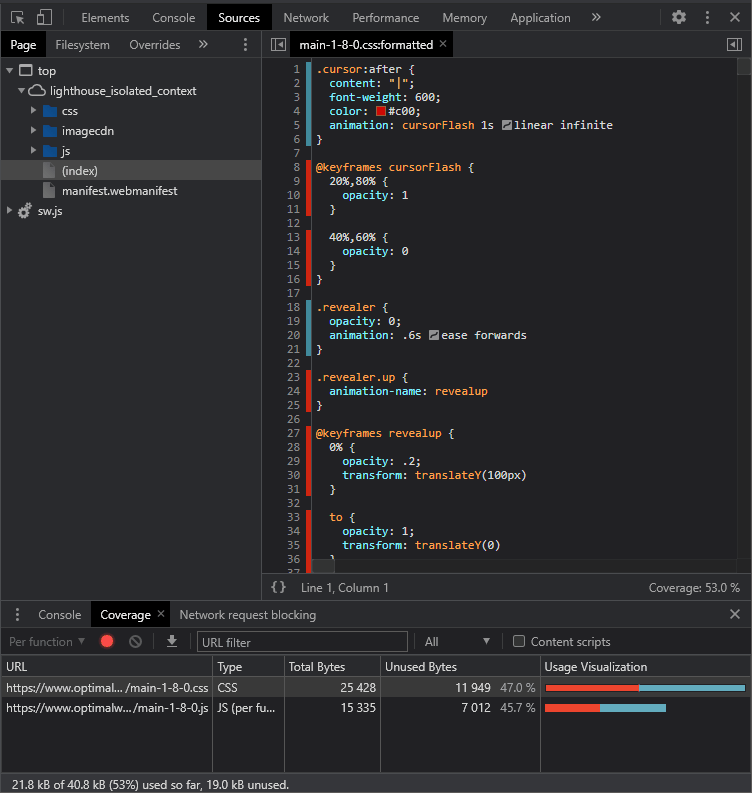
Task: Toggle the device toolbar icon
Action: [44, 17]
